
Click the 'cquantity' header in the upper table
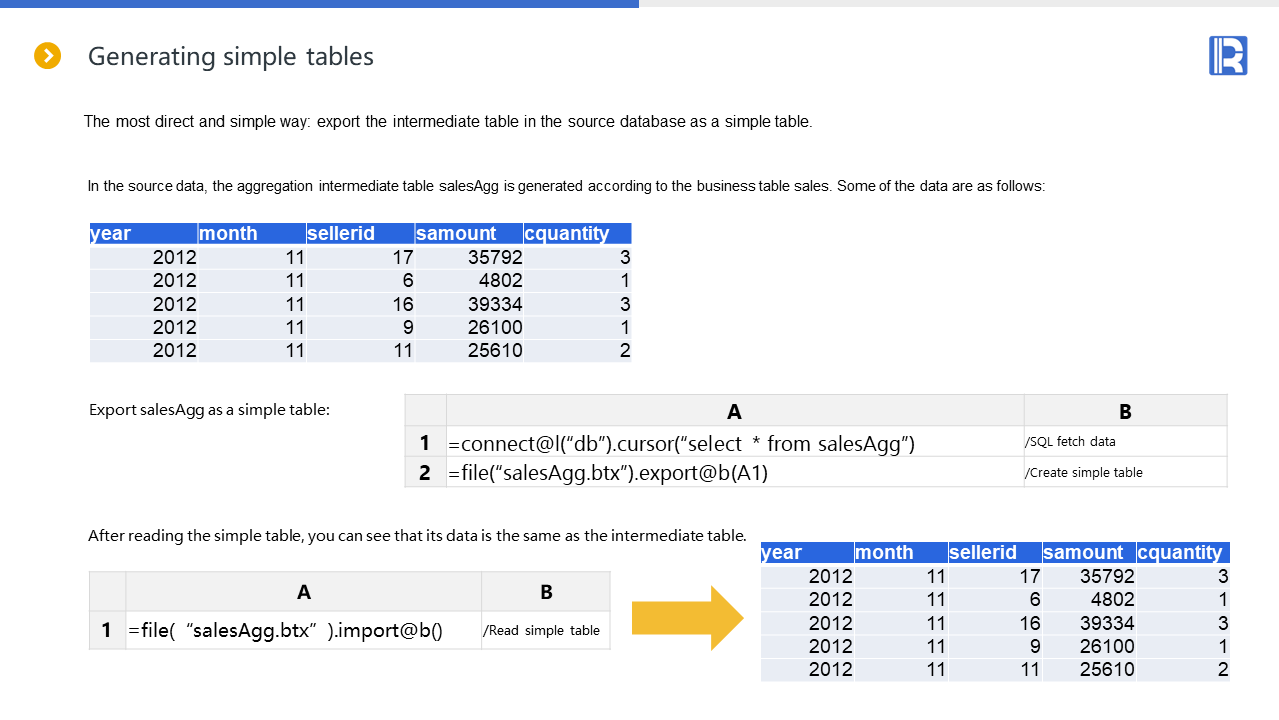click(577, 233)
